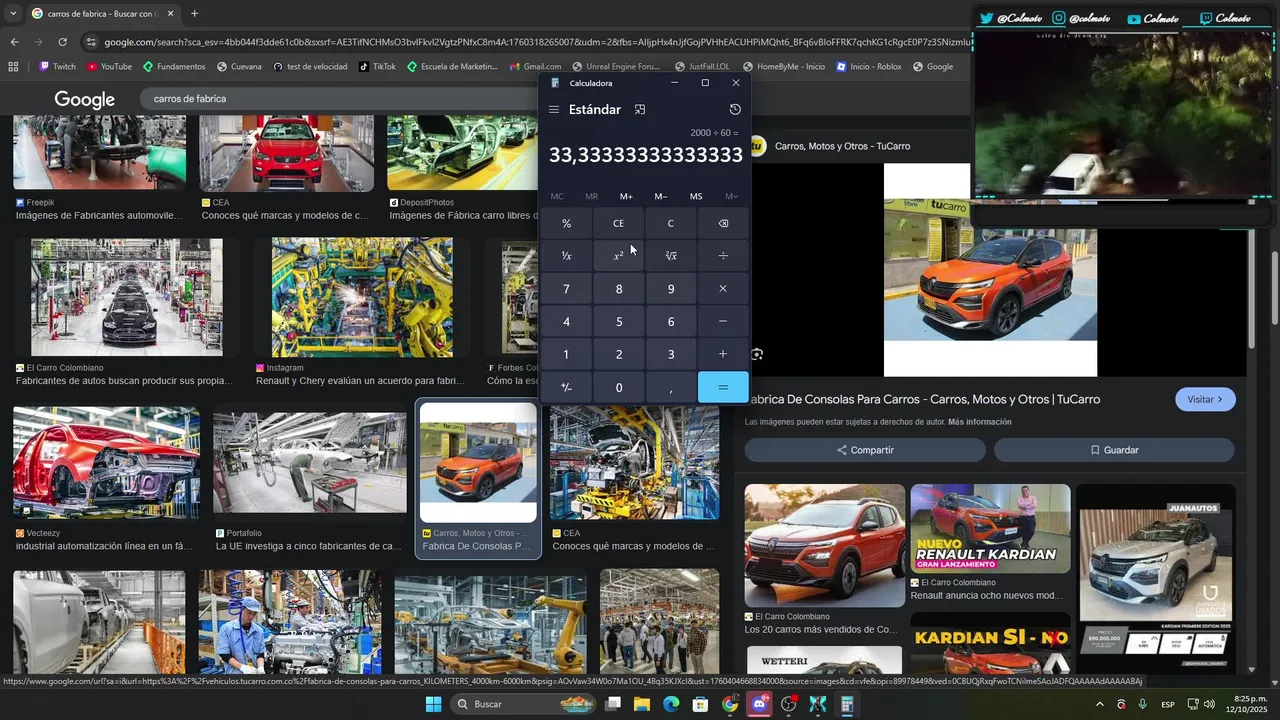Open the Twitch bookmark
This screenshot has height=720, width=1280.
point(57,67)
